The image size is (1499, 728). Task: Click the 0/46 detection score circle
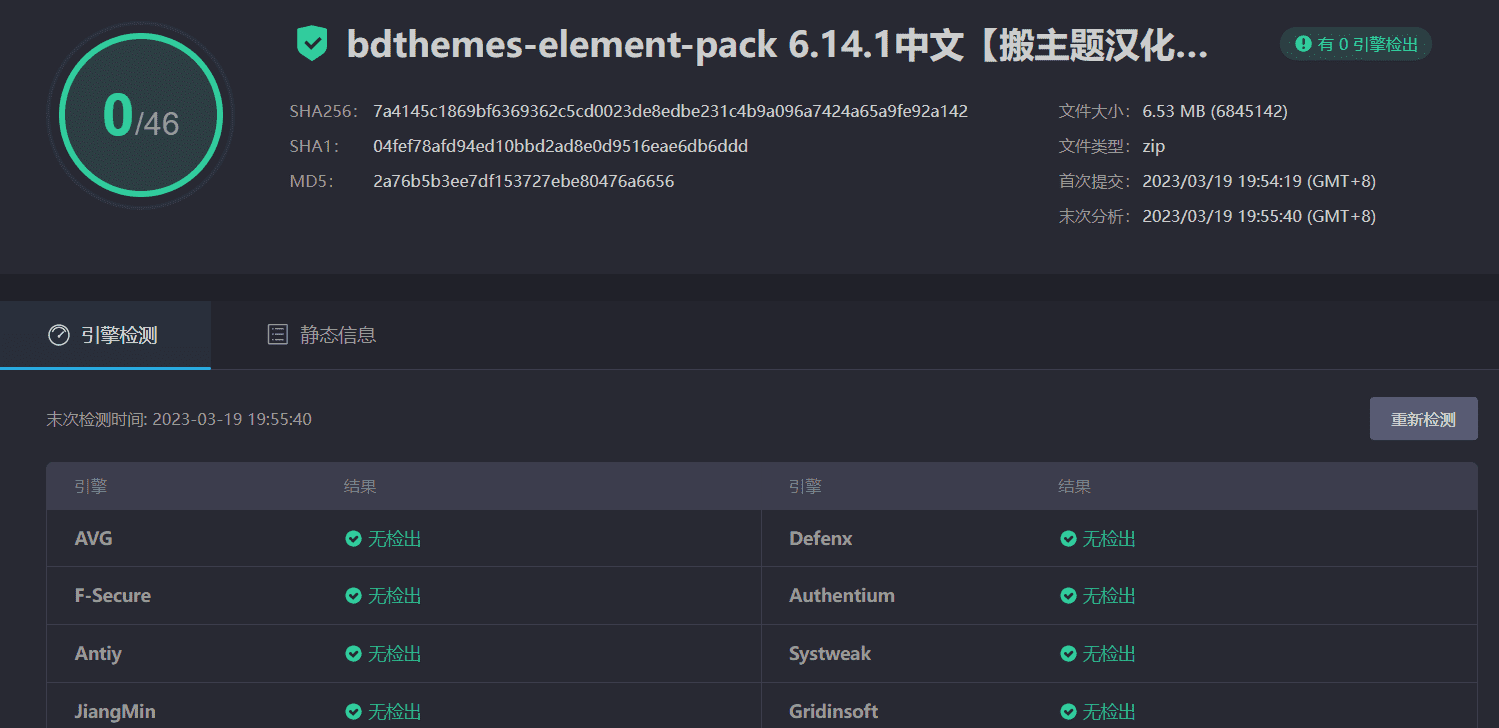tap(140, 115)
